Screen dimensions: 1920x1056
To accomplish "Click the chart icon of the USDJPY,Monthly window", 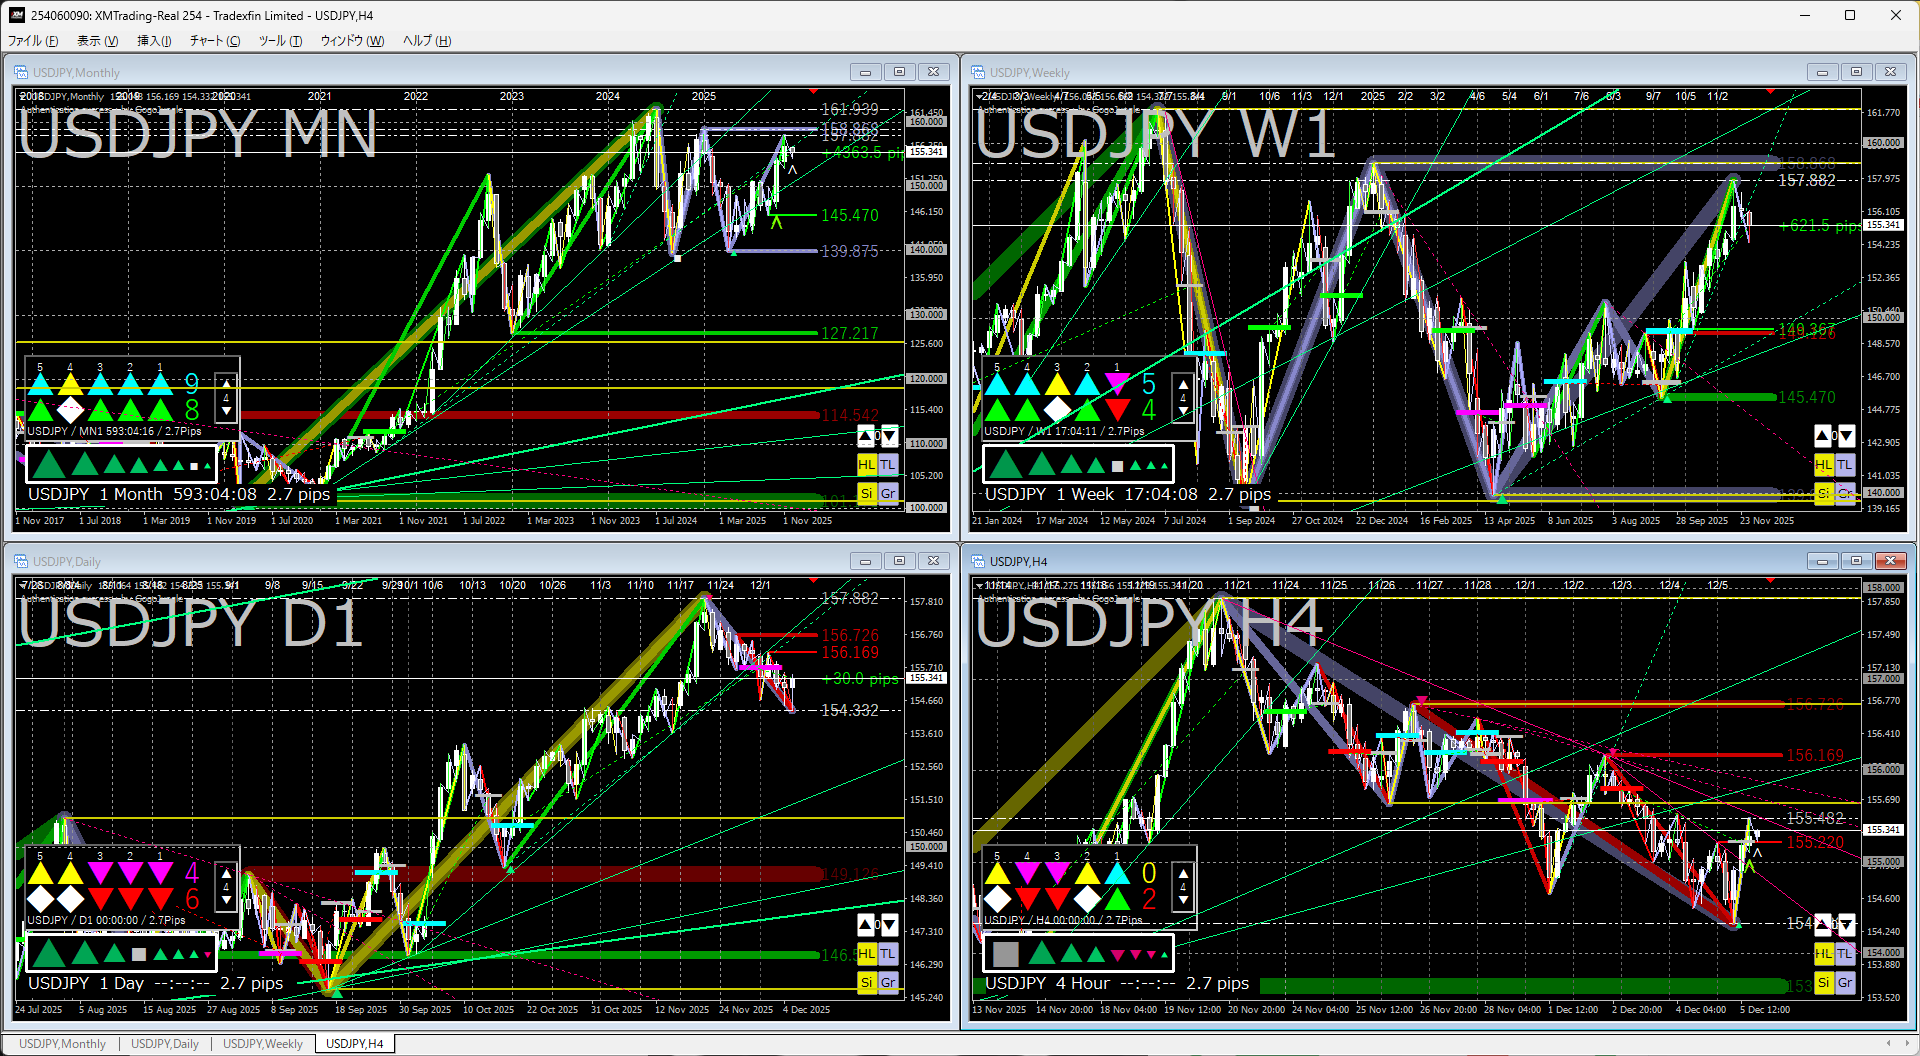I will coord(21,72).
